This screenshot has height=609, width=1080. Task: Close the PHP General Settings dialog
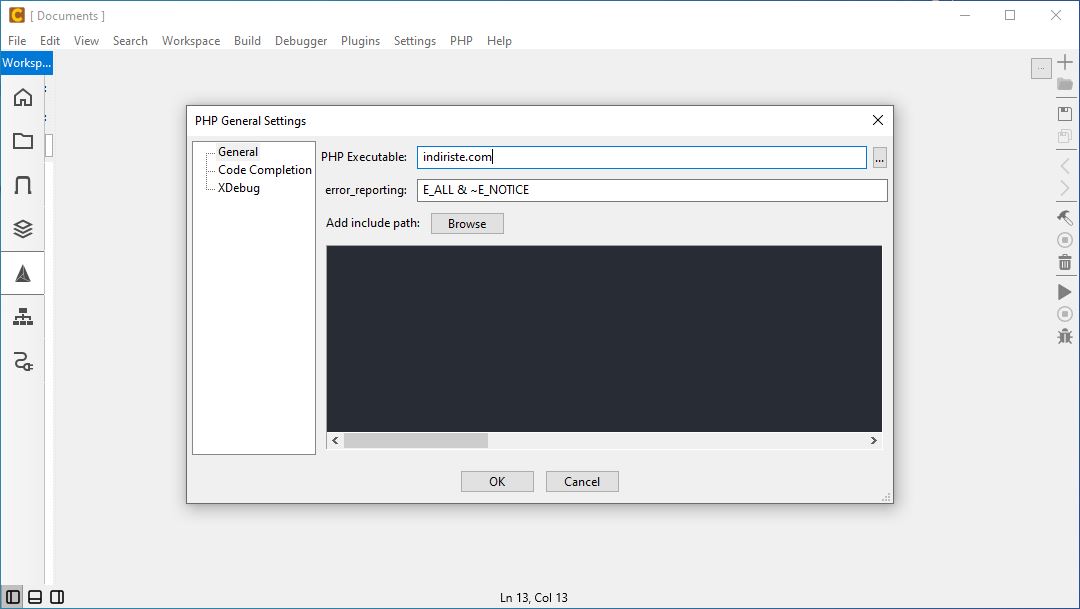878,120
